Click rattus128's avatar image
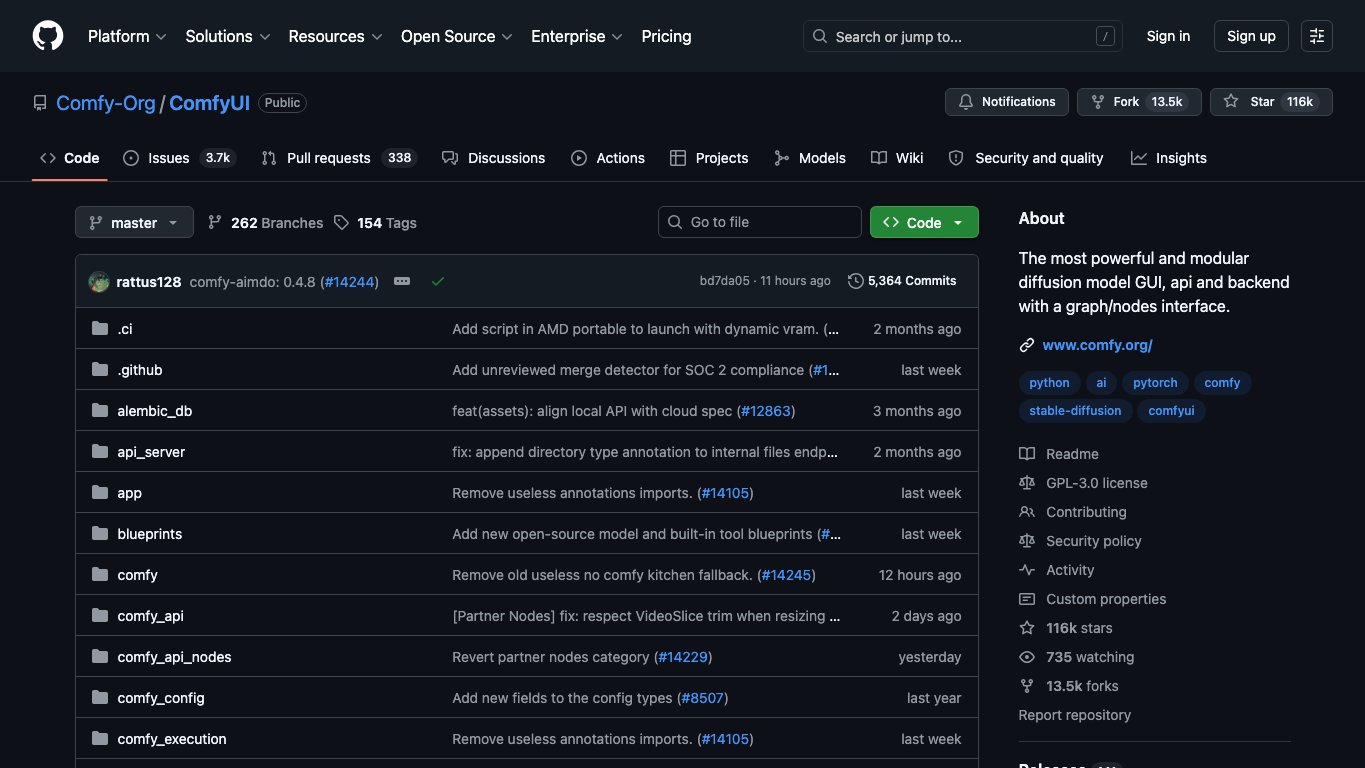 [98, 282]
